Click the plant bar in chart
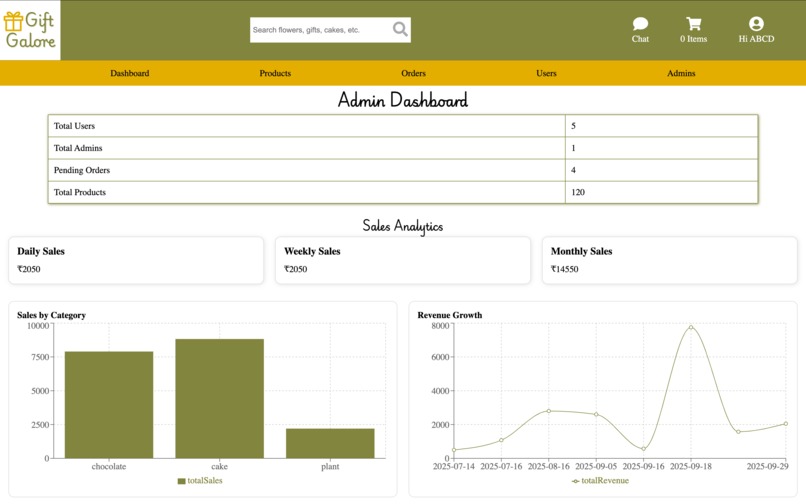The image size is (806, 504). [330, 443]
